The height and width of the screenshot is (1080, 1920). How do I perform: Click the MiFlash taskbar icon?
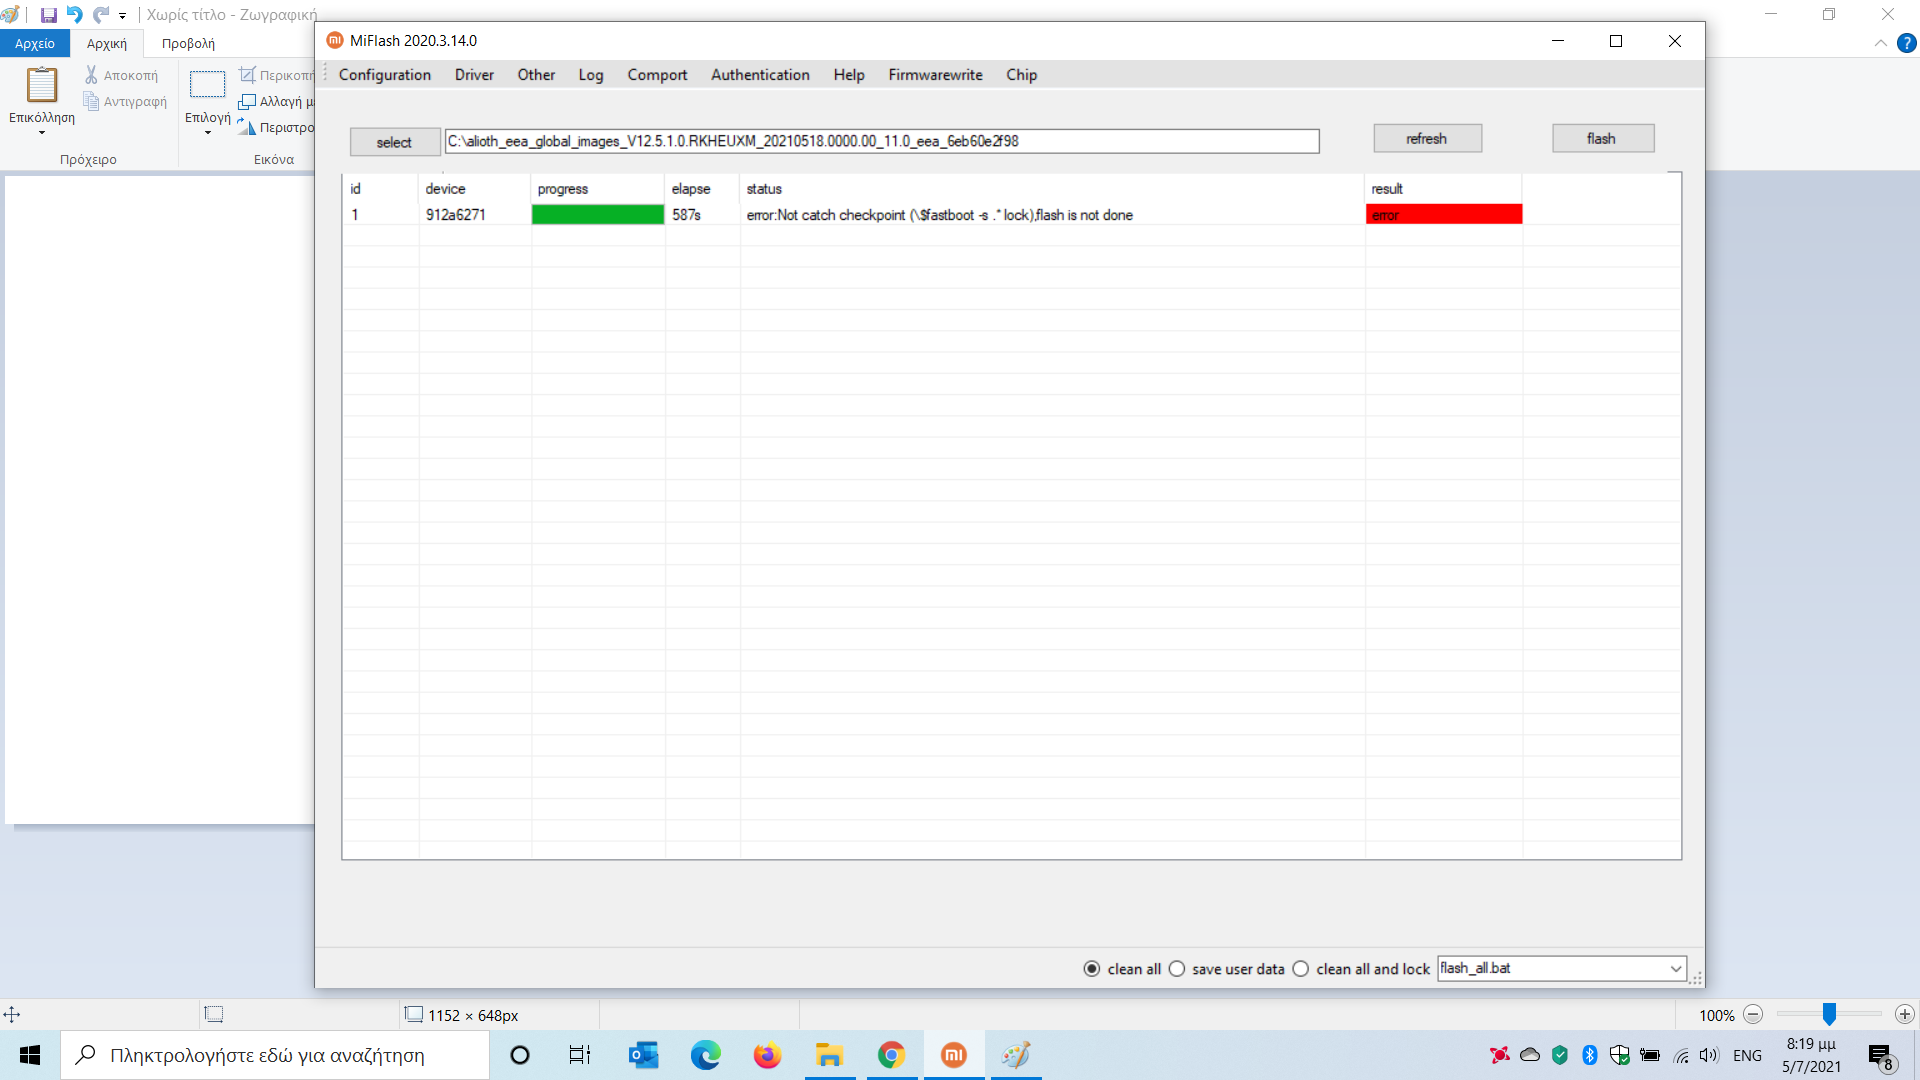click(x=954, y=1055)
